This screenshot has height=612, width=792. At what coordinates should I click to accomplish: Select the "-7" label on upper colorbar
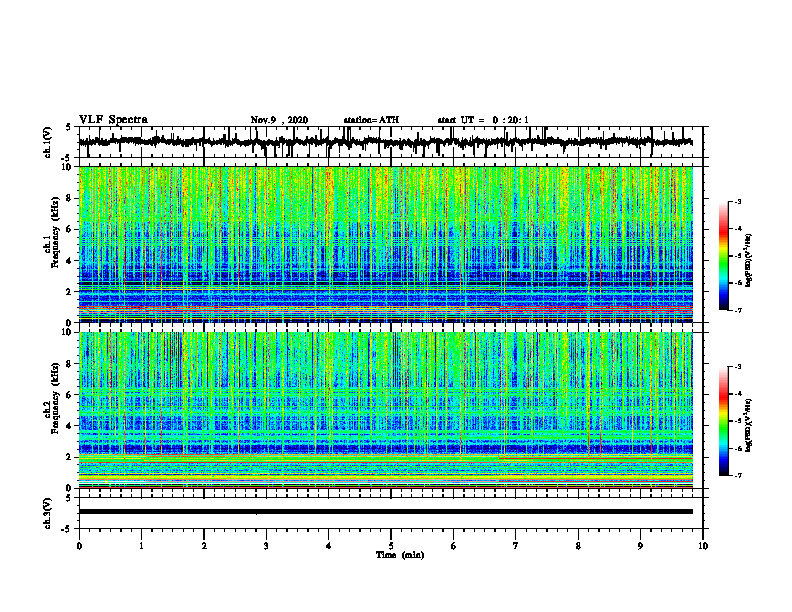tap(737, 311)
